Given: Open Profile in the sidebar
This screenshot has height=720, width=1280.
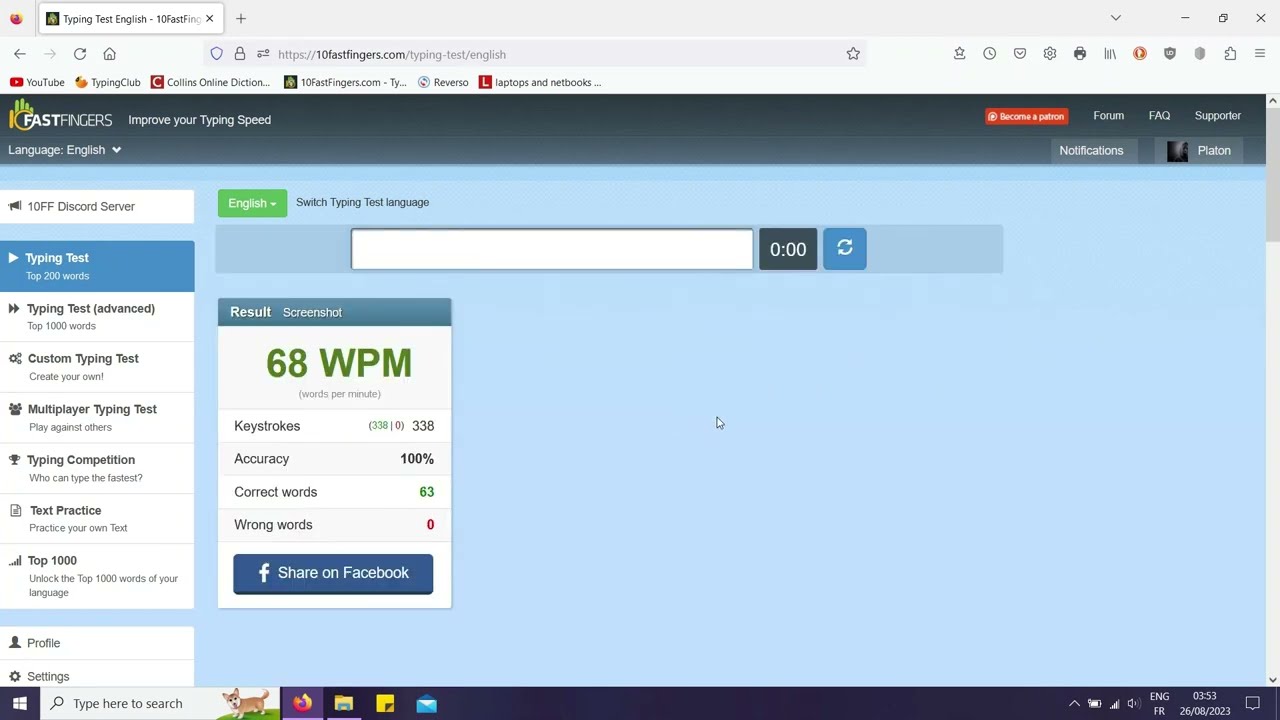Looking at the screenshot, I should 97,643.
